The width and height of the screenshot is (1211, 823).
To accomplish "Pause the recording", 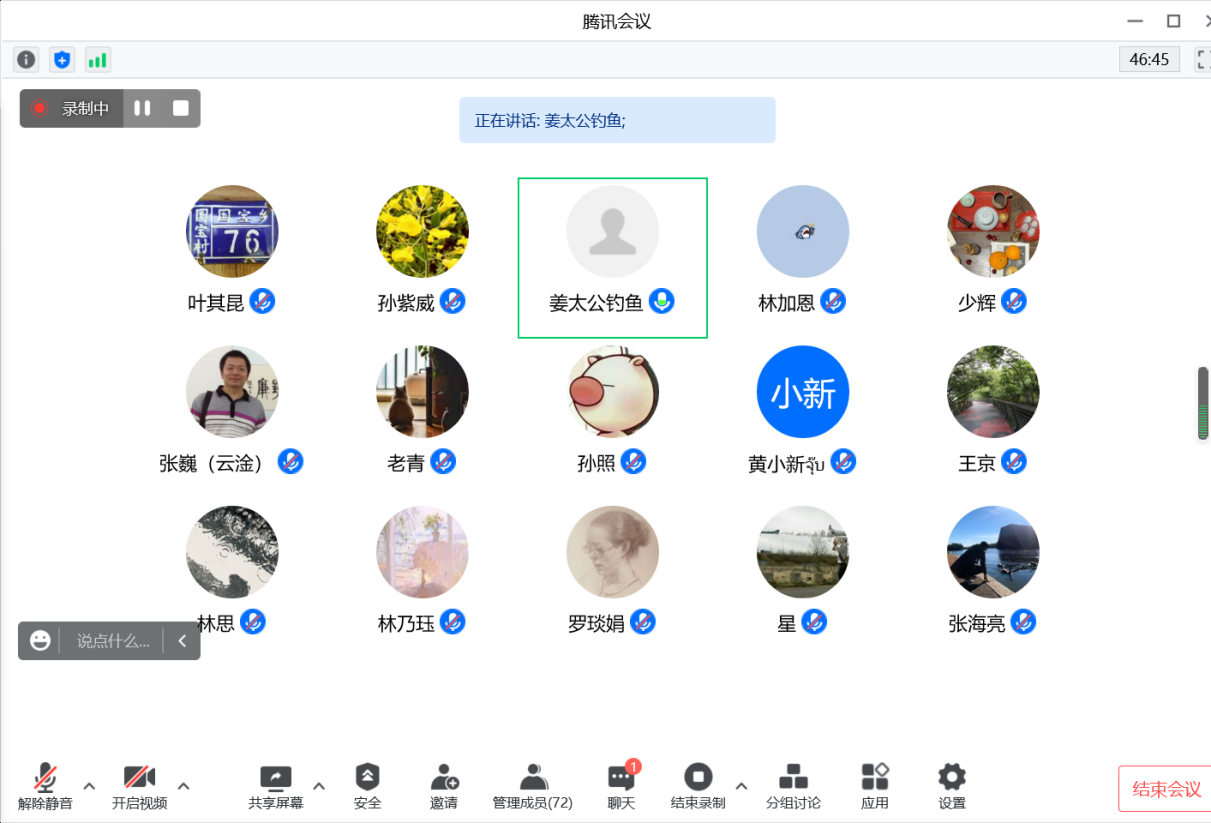I will click(x=142, y=108).
